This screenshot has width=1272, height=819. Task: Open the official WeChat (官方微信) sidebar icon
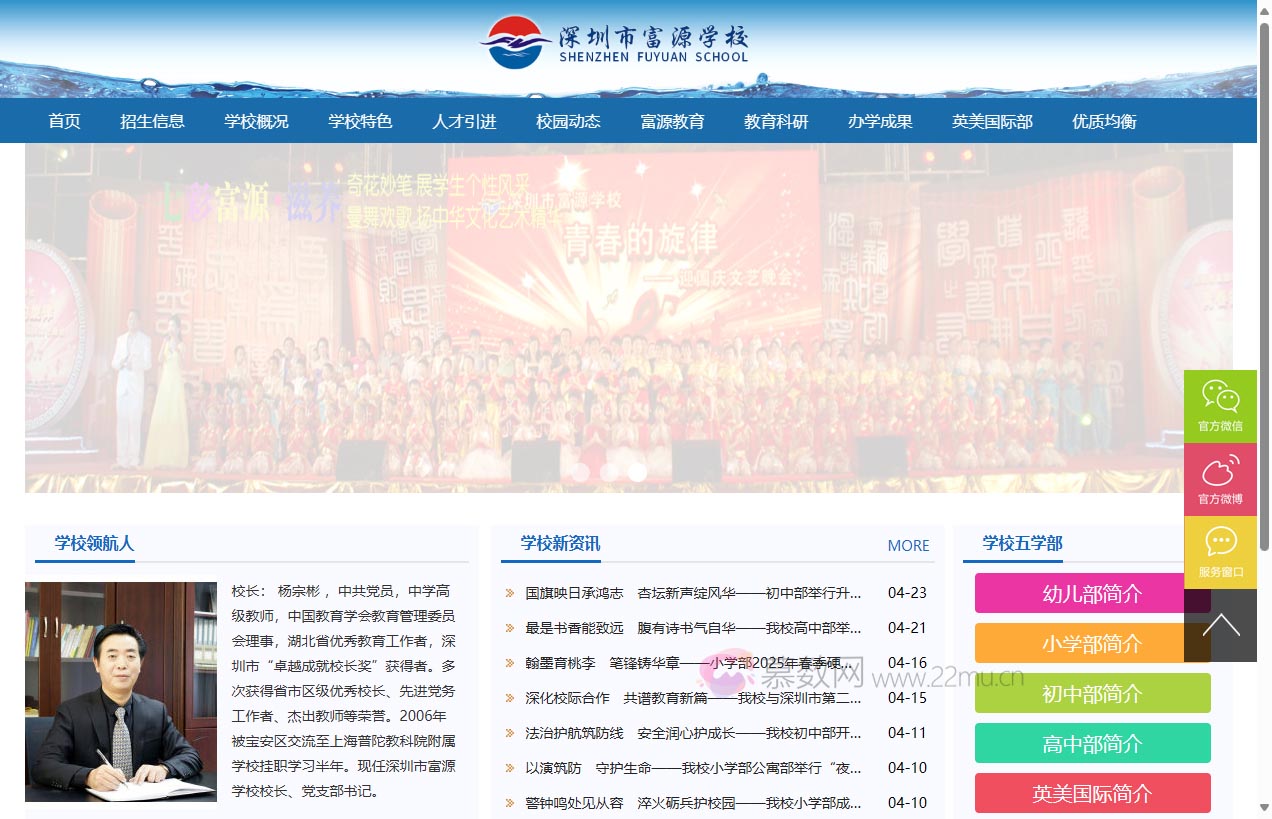click(x=1220, y=405)
